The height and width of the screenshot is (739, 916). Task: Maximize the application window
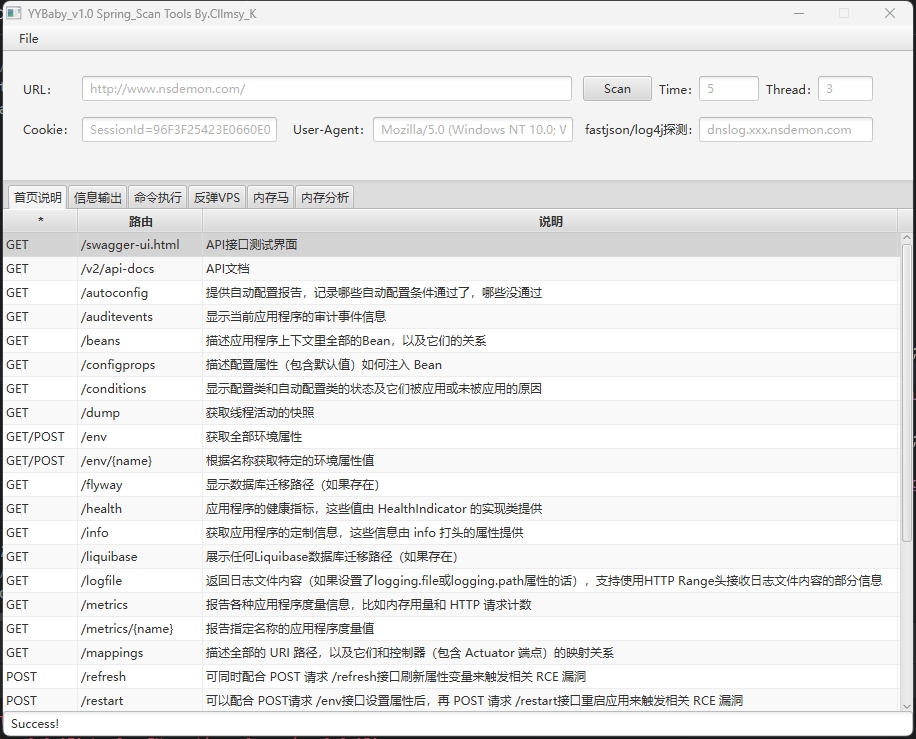[x=843, y=13]
